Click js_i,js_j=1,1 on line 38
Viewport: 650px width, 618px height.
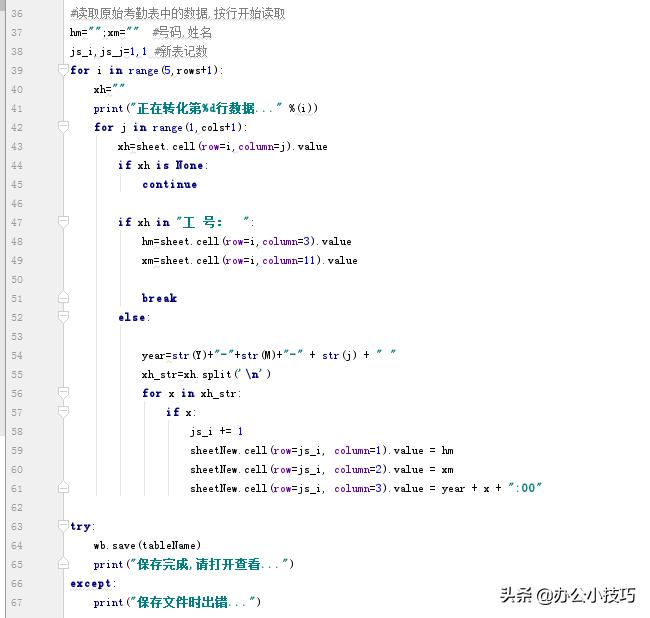tap(109, 52)
